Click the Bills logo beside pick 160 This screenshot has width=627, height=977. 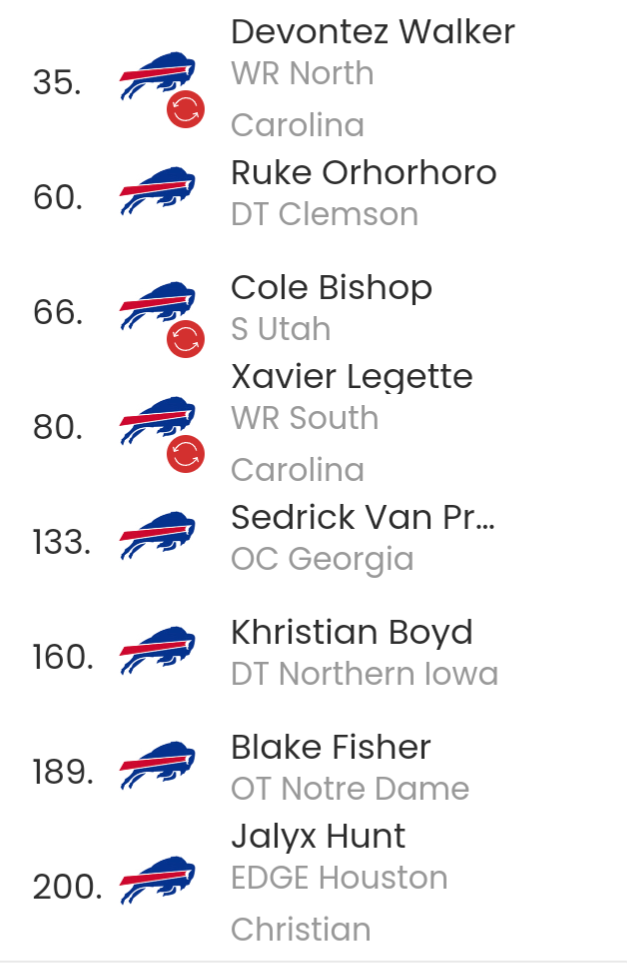pos(157,651)
